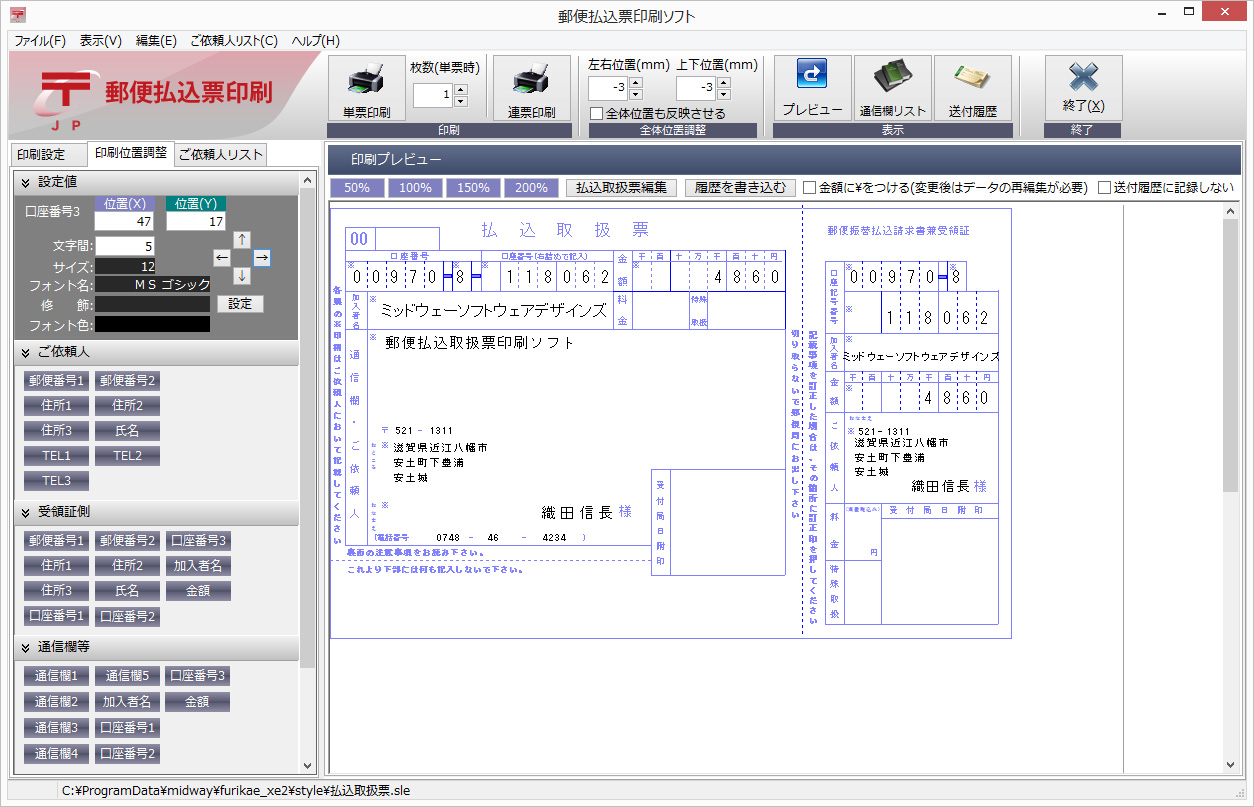
Task: Set preview zoom to 150%
Action: pyautogui.click(x=474, y=187)
